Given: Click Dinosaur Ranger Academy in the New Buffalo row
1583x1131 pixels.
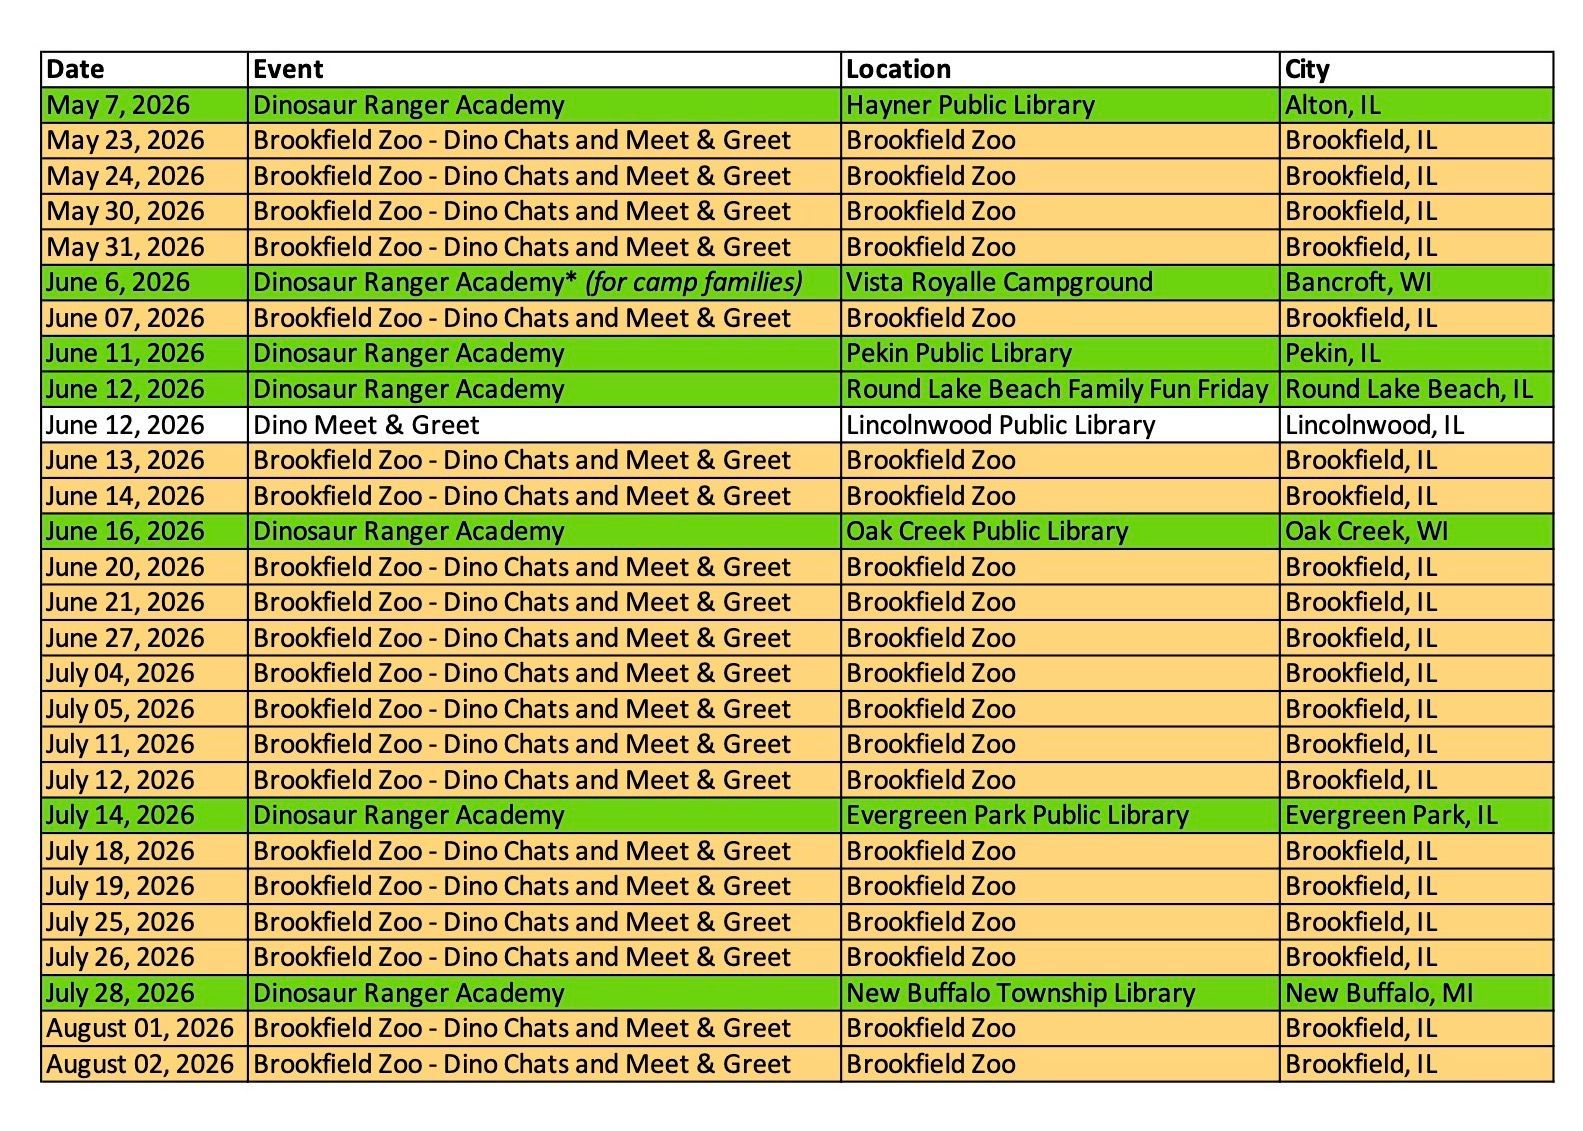Looking at the screenshot, I should coord(544,993).
